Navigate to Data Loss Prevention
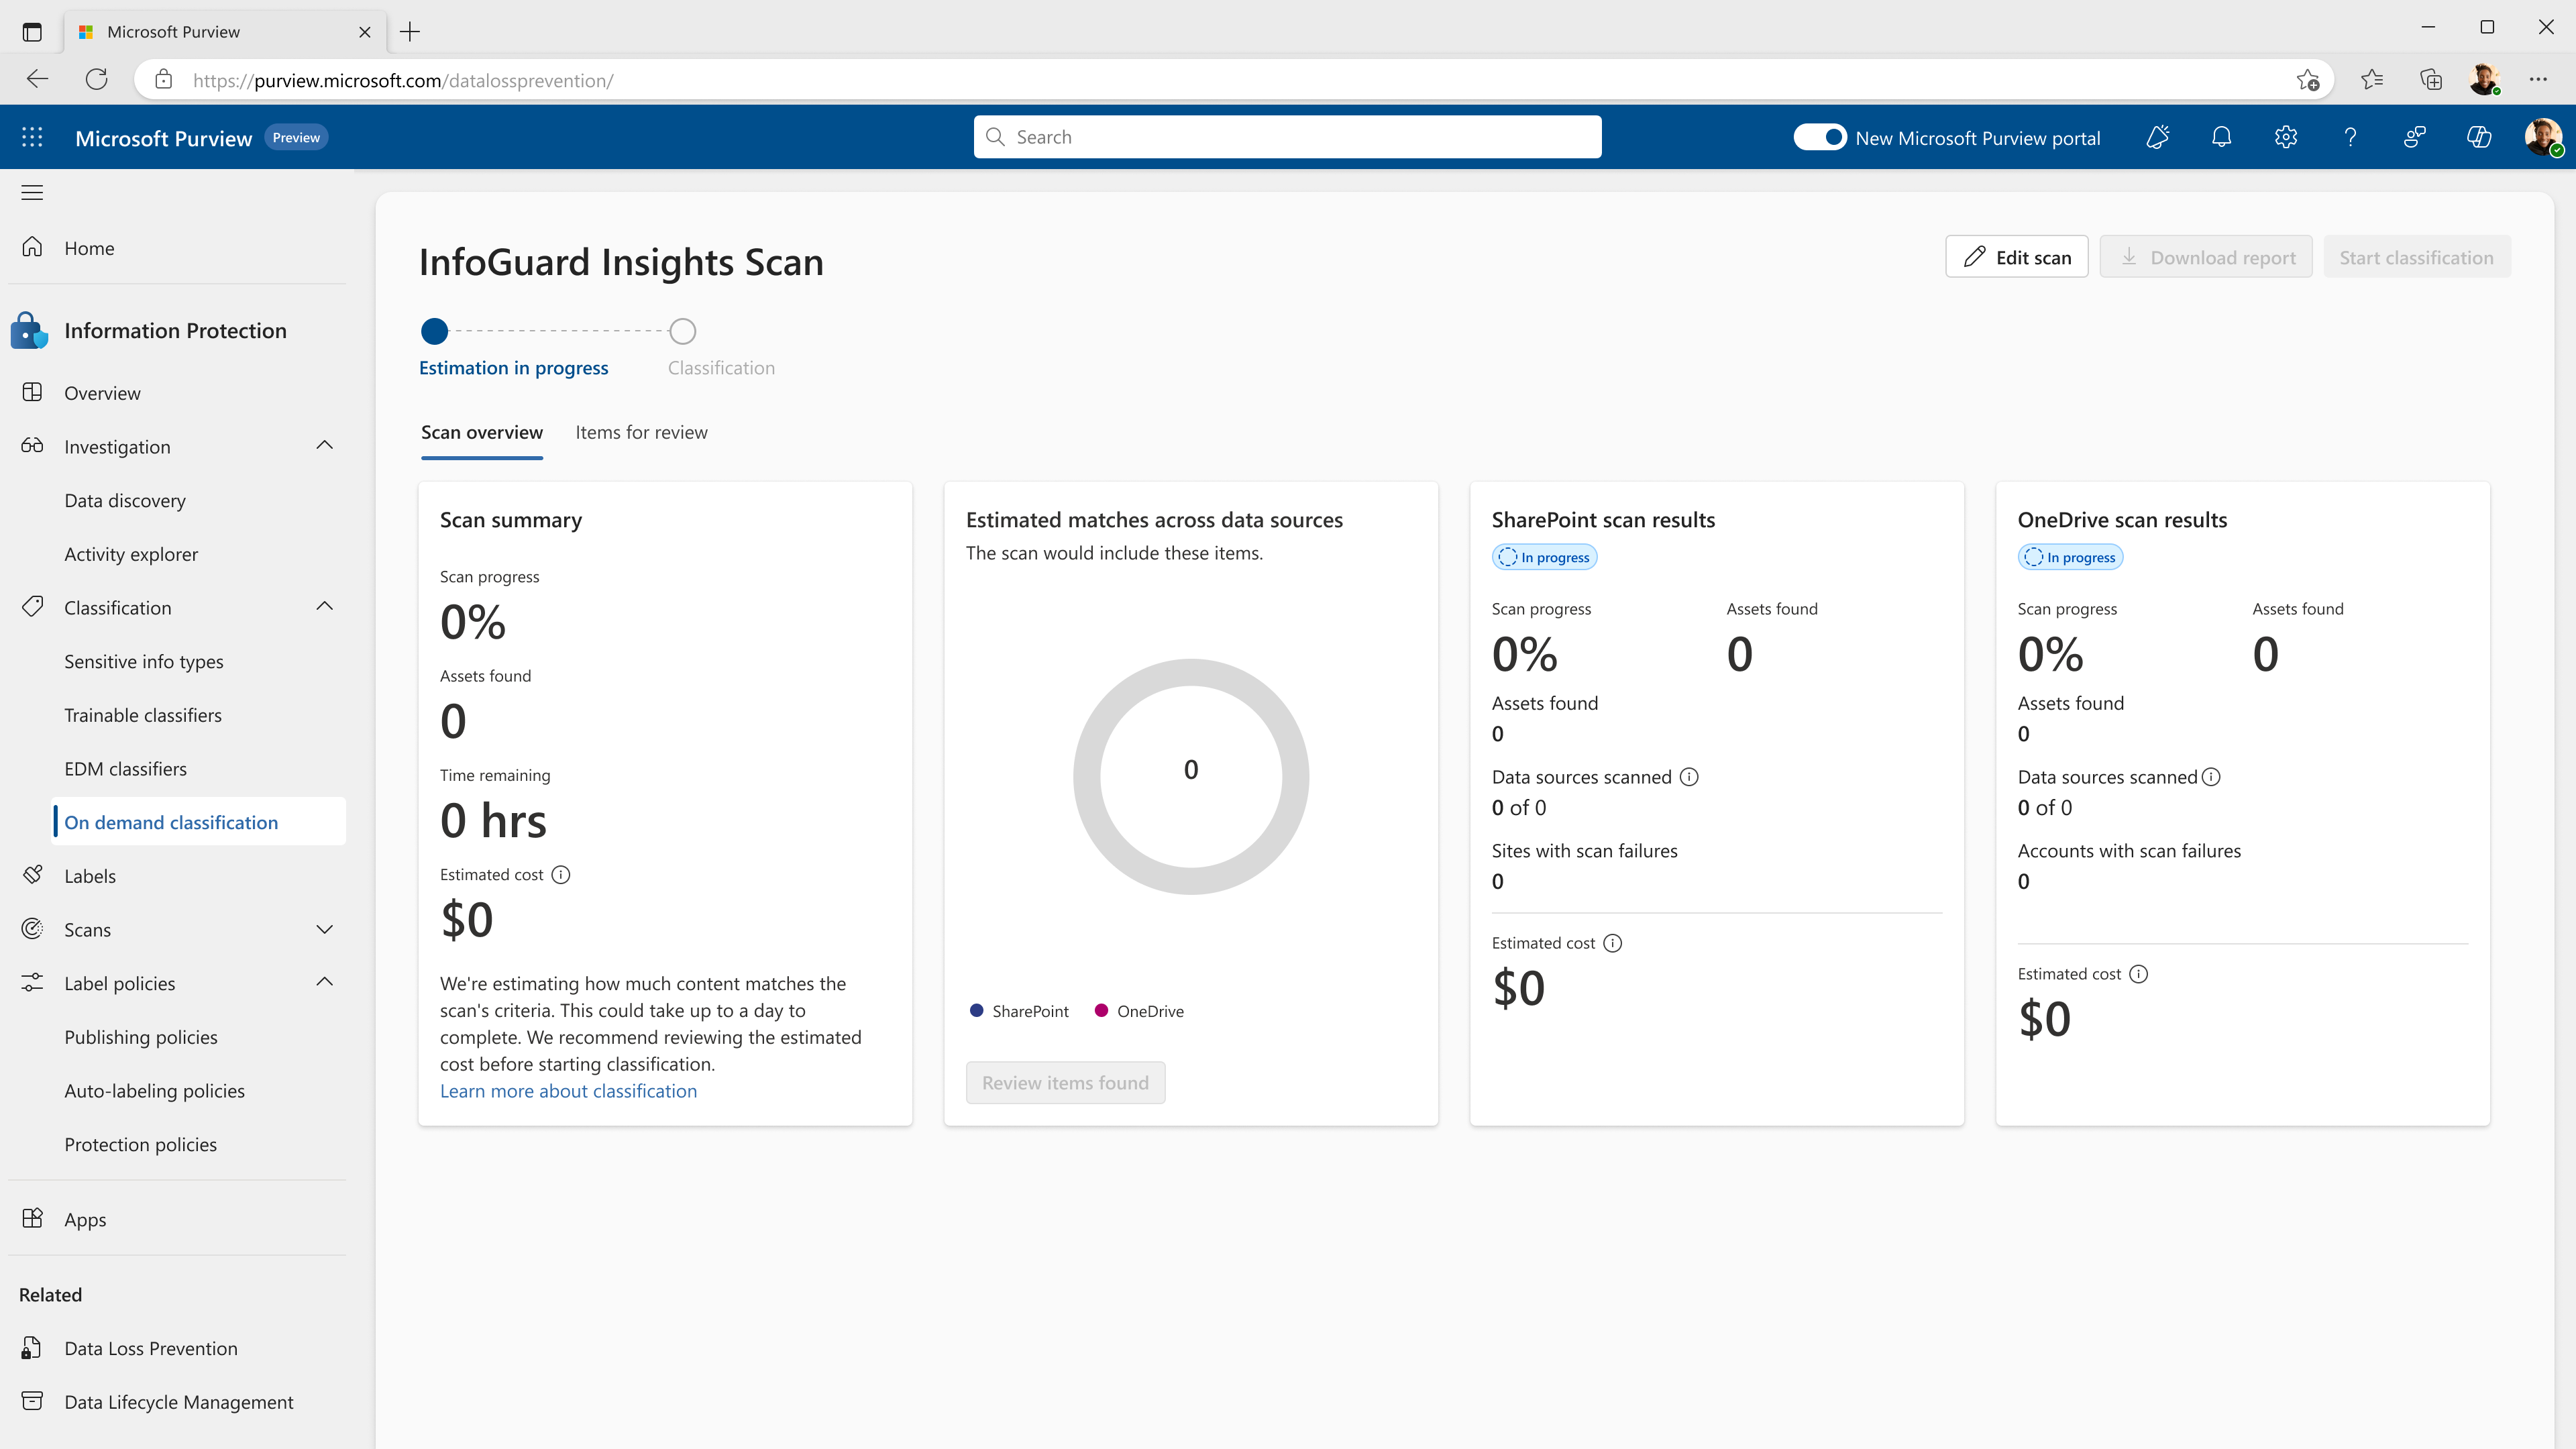Image resolution: width=2576 pixels, height=1449 pixels. tap(151, 1348)
